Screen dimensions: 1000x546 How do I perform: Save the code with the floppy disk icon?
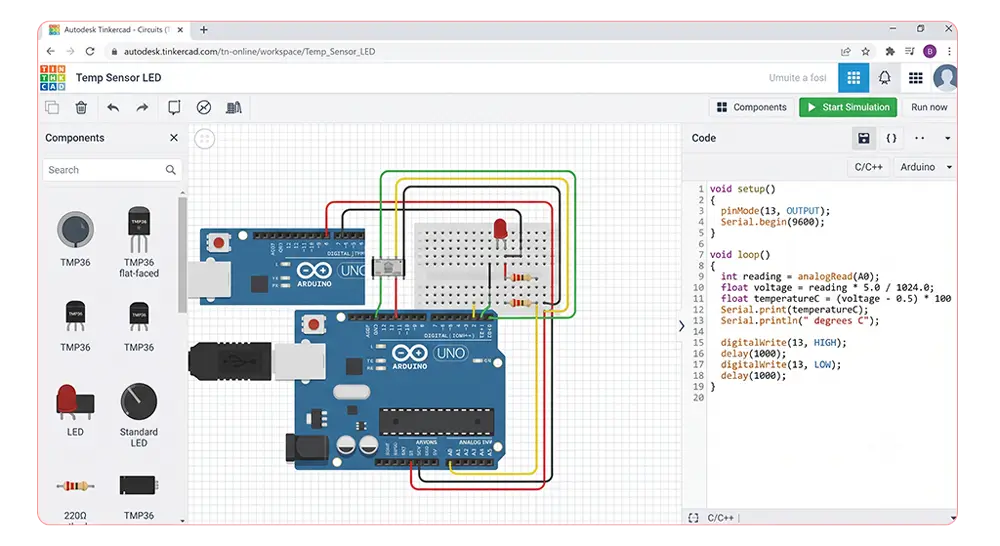click(864, 138)
